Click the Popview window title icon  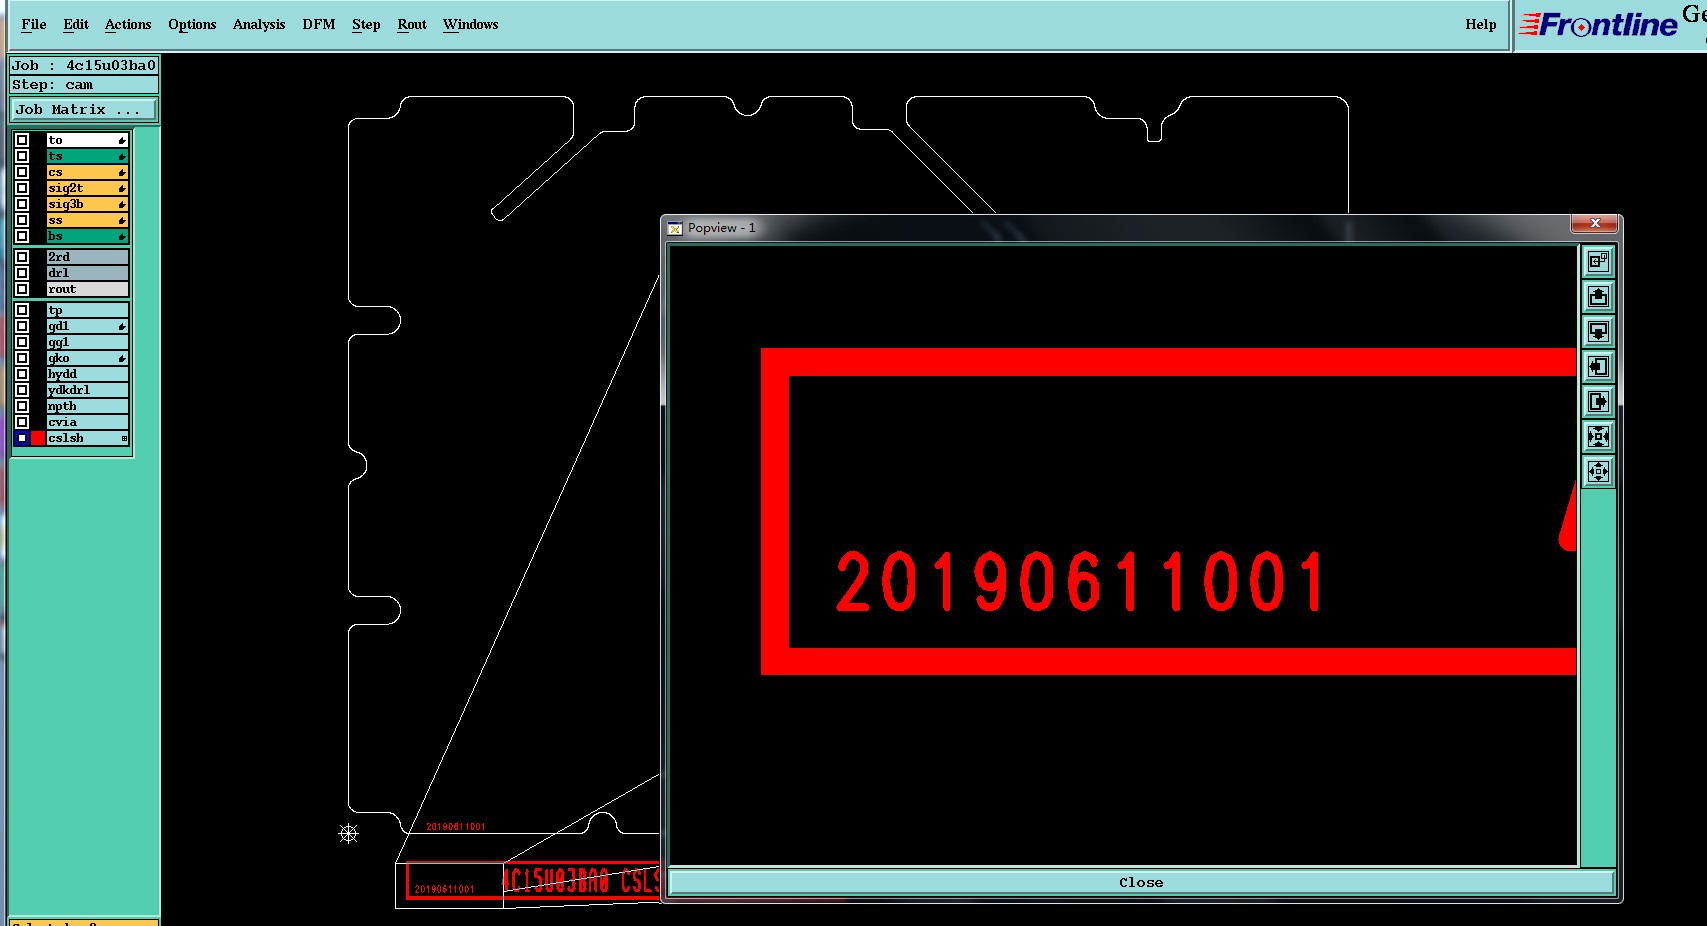pyautogui.click(x=675, y=228)
